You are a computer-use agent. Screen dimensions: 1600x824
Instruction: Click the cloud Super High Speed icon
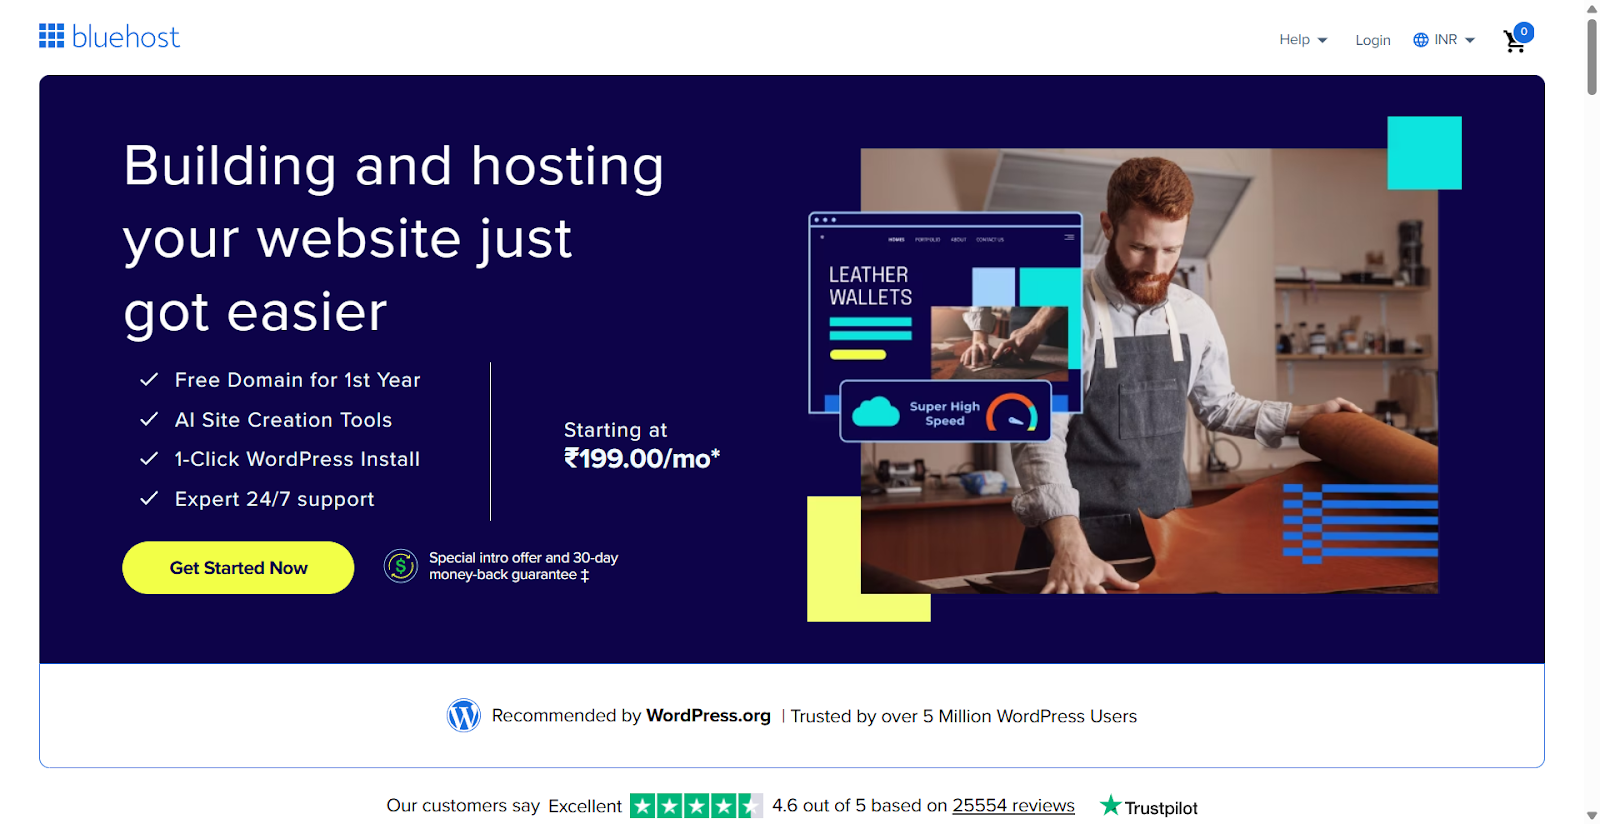tap(876, 412)
